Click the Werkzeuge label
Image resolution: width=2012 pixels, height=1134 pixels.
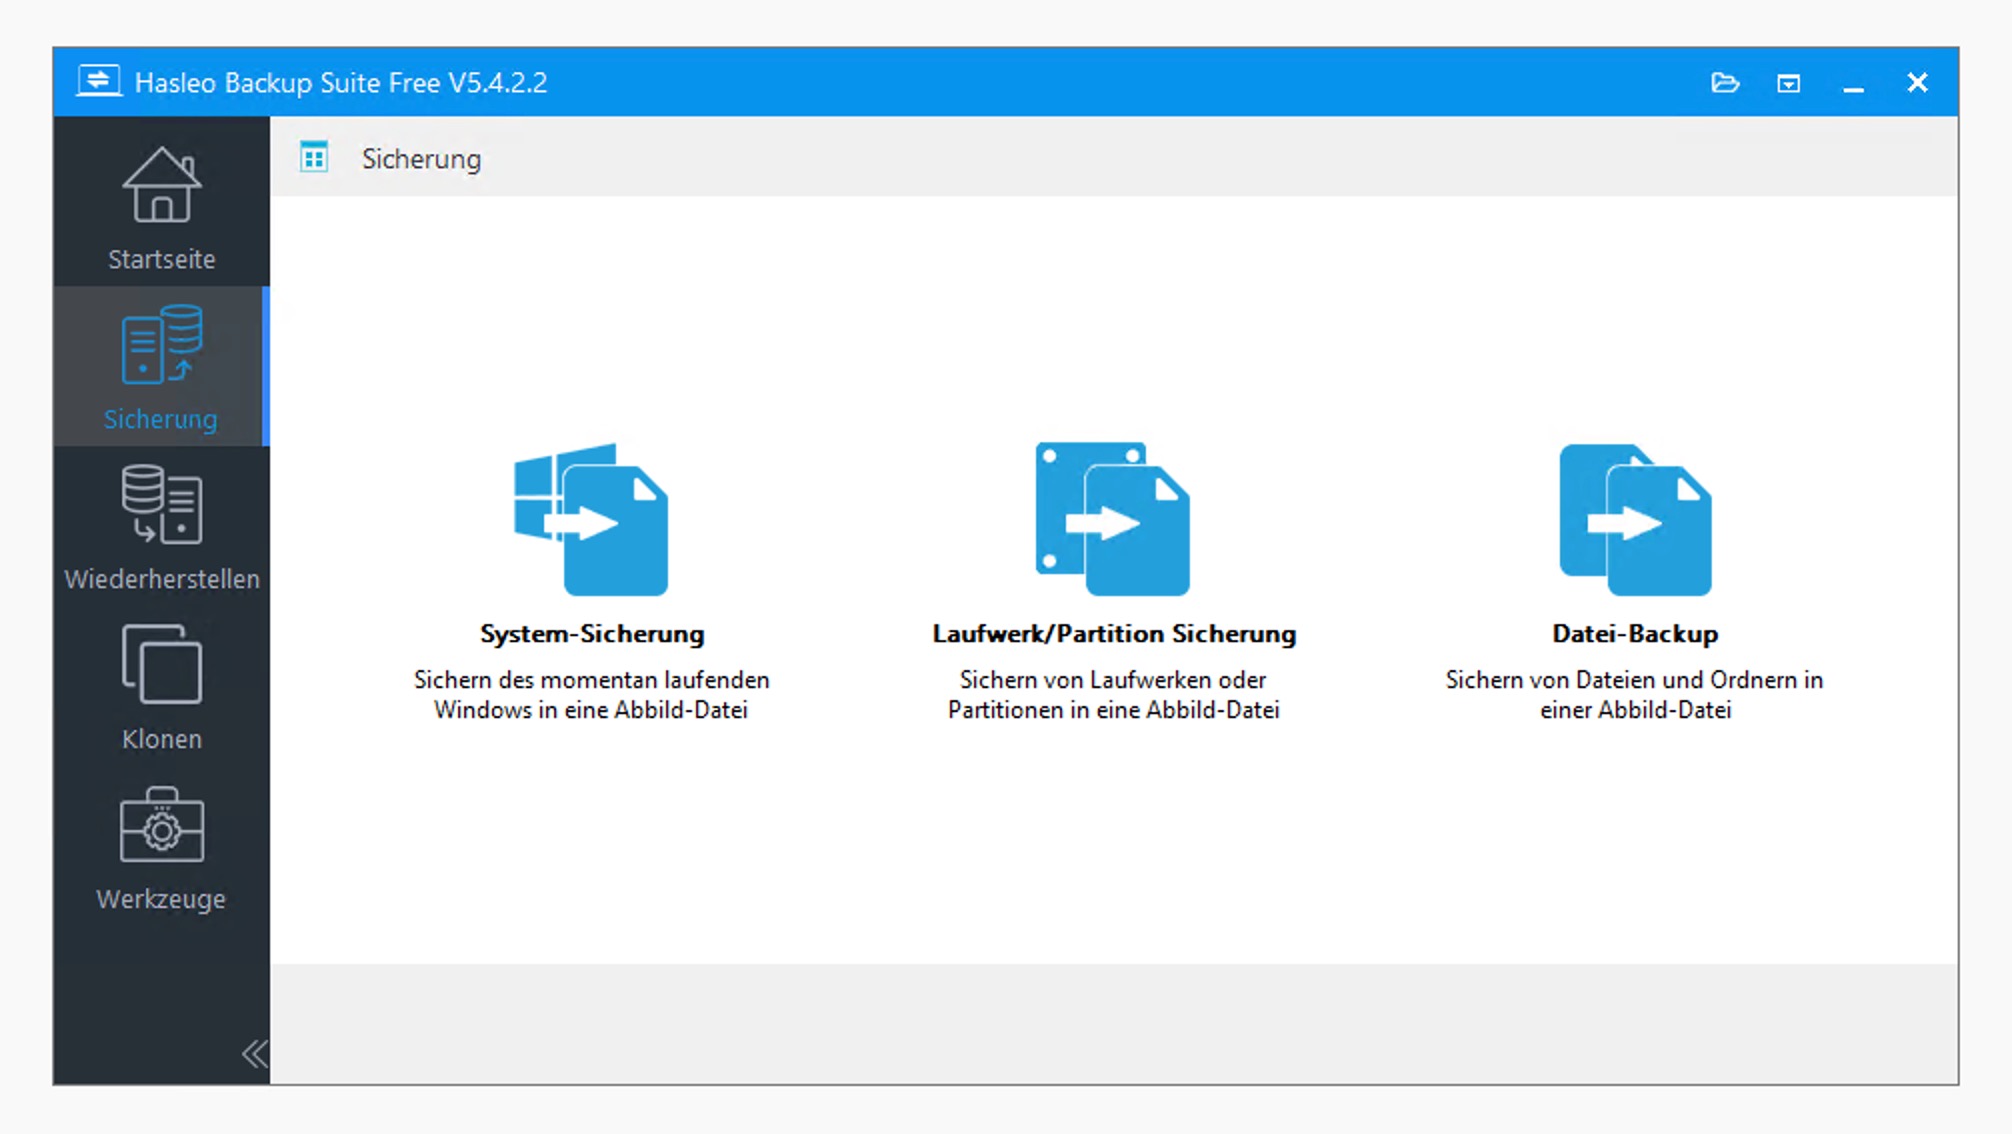pos(161,899)
